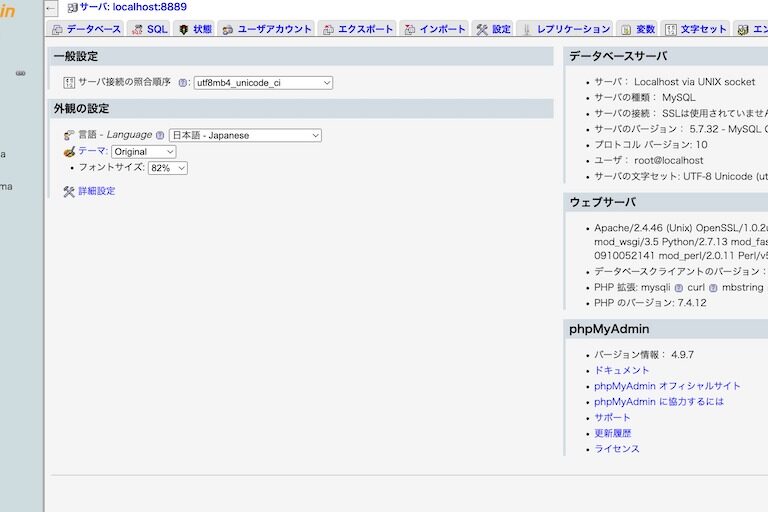Screen dimensions: 768x512
Task: Click the サーバの種類: MySQL text
Action: coord(645,98)
